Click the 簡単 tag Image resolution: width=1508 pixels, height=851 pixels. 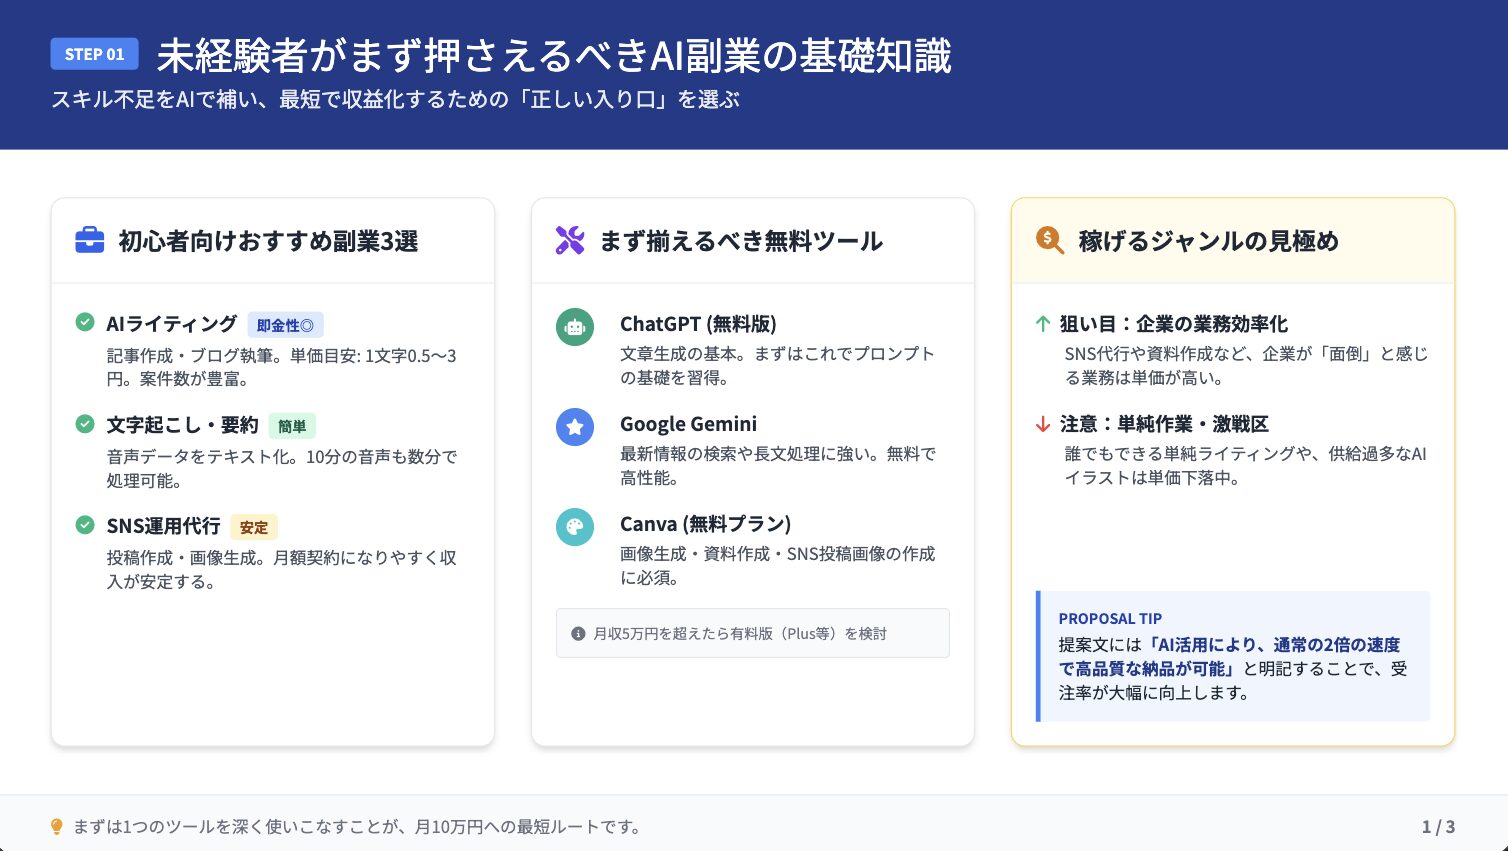(292, 426)
